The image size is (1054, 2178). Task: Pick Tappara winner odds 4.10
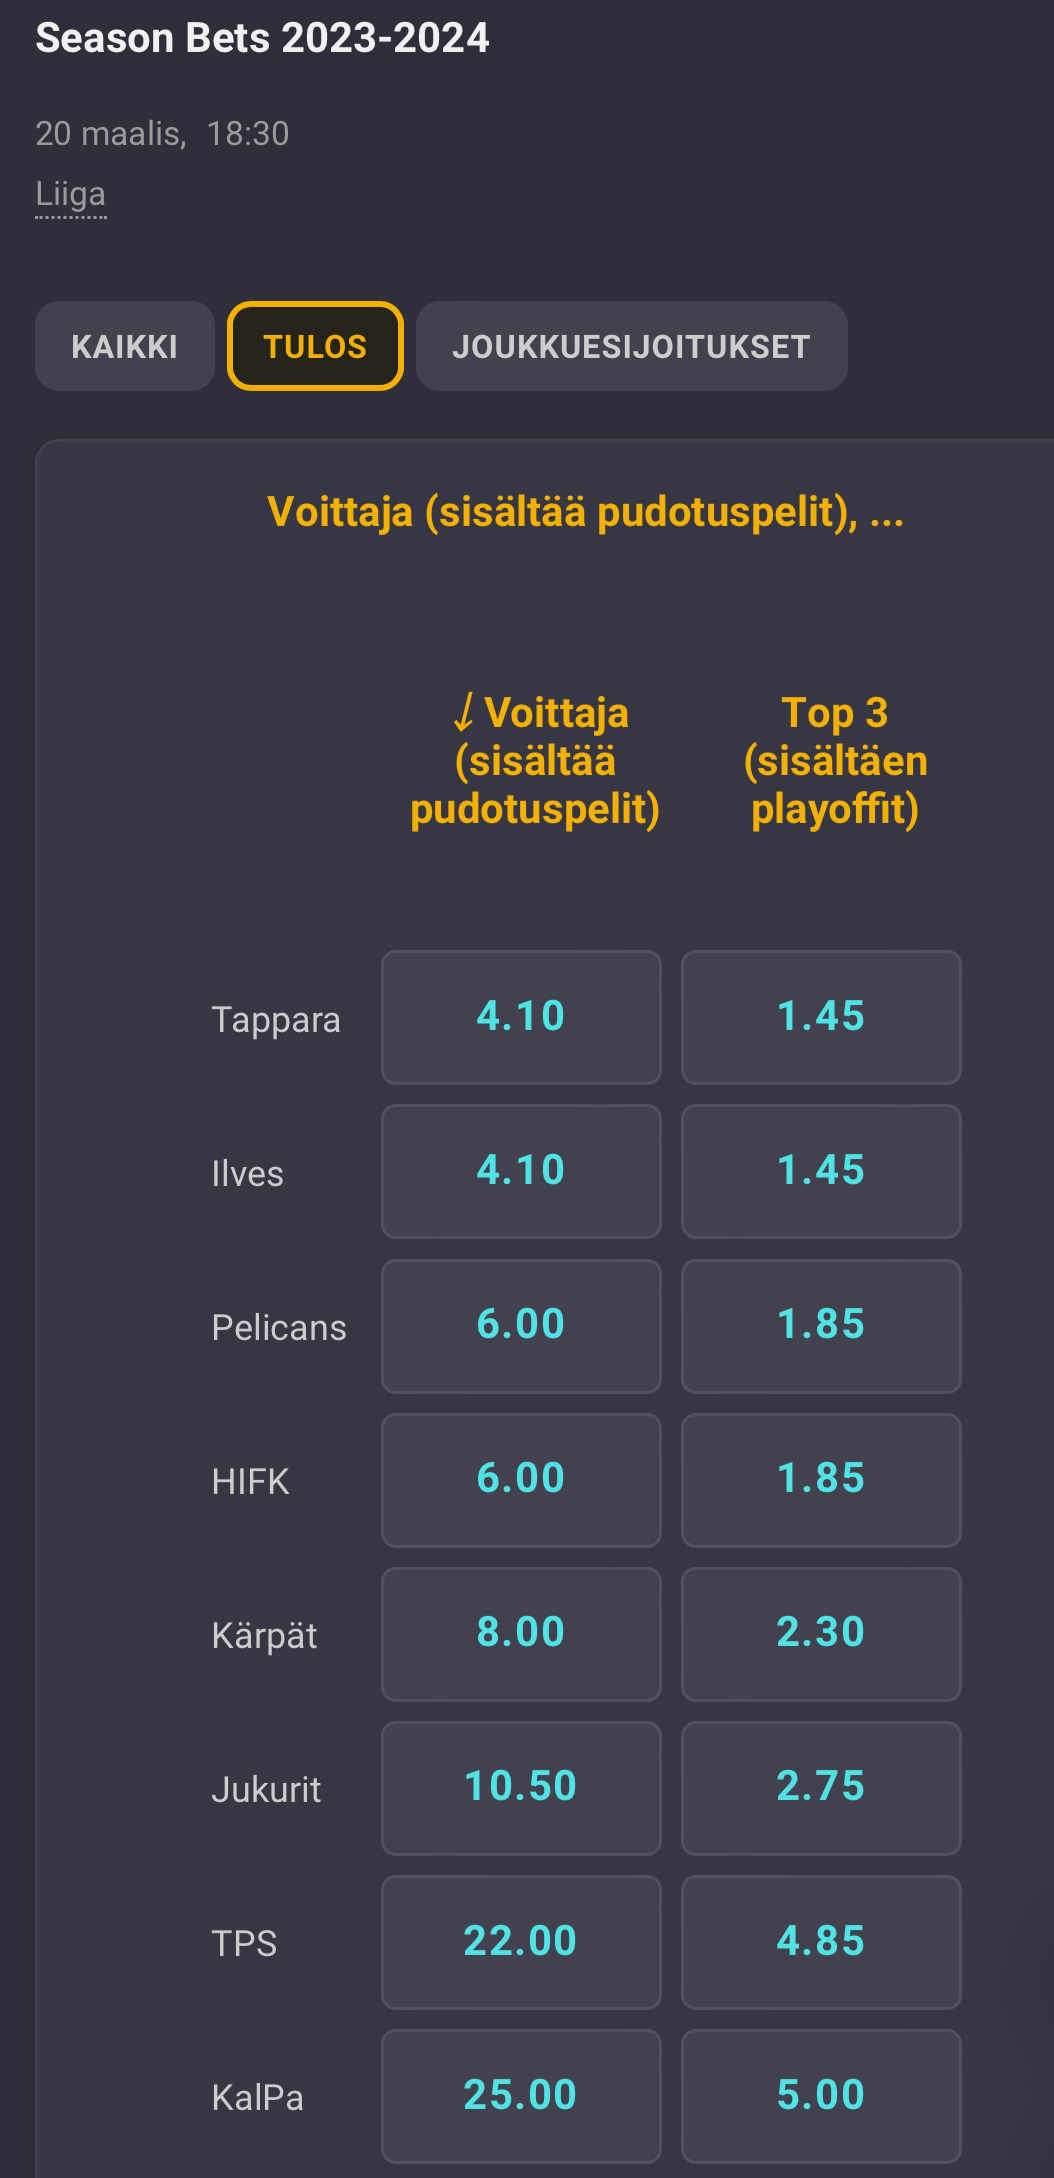[521, 1017]
